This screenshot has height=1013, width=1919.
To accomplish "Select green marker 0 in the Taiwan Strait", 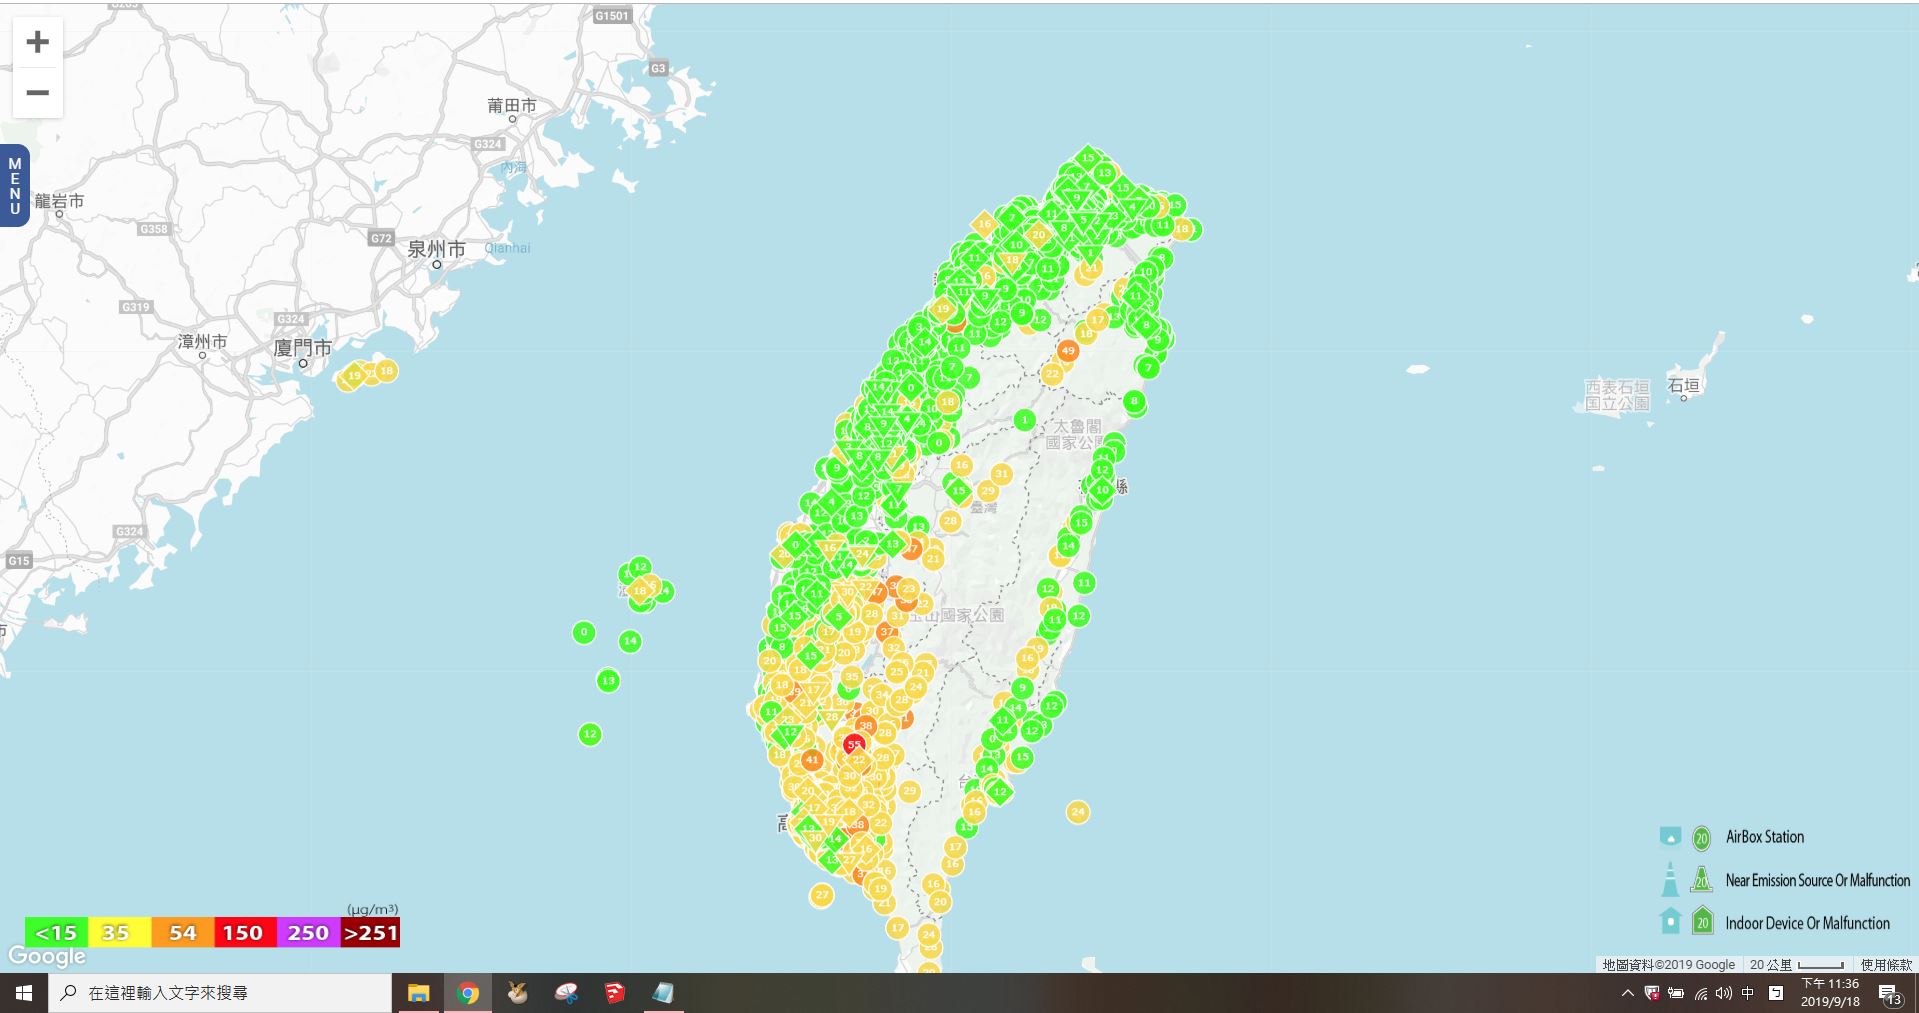I will tap(584, 632).
